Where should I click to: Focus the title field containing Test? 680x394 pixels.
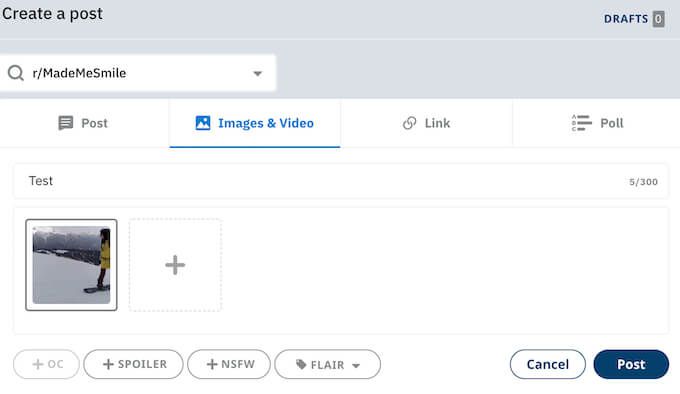(x=341, y=181)
